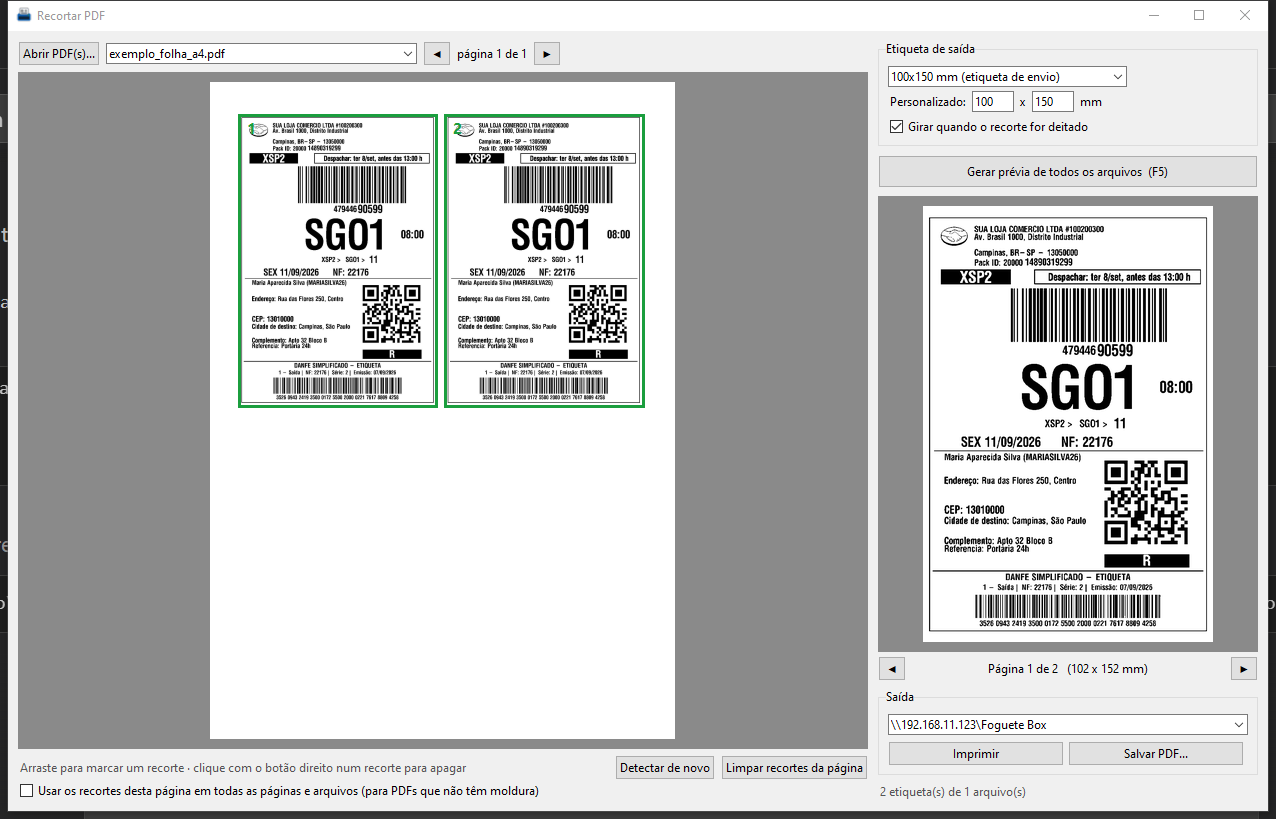The height and width of the screenshot is (819, 1276).
Task: Maximize the Recortar PDF window
Action: coord(1199,15)
